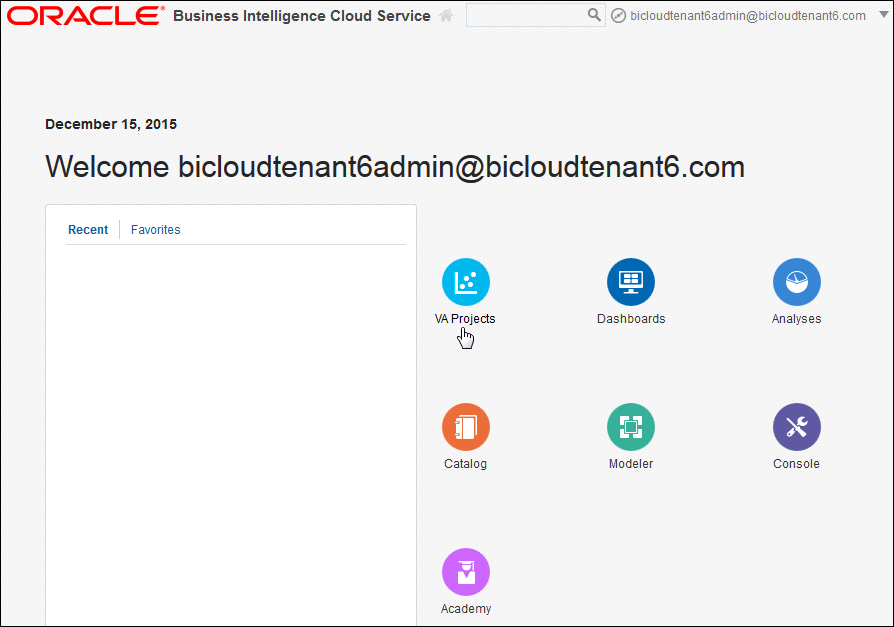Click the Catalog label
Image resolution: width=894 pixels, height=627 pixels.
click(465, 463)
